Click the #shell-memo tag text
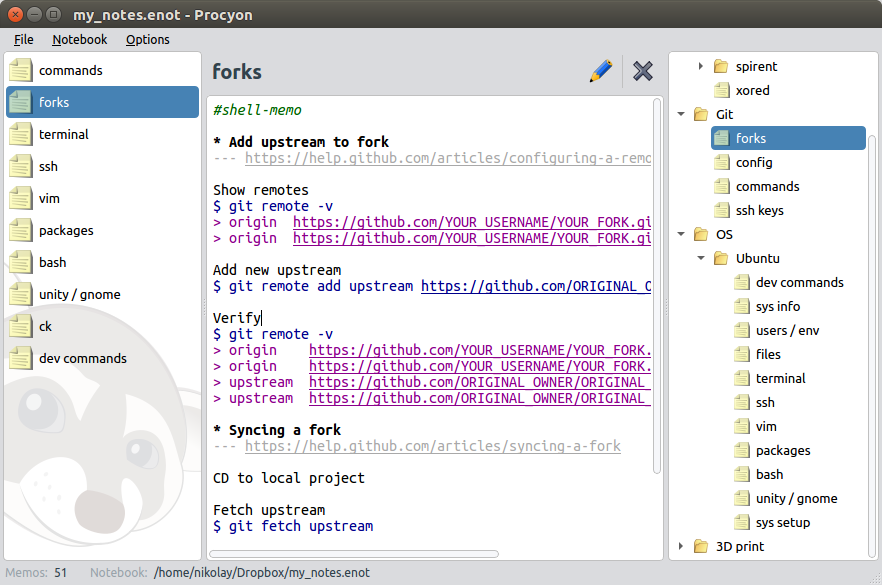 coord(257,110)
